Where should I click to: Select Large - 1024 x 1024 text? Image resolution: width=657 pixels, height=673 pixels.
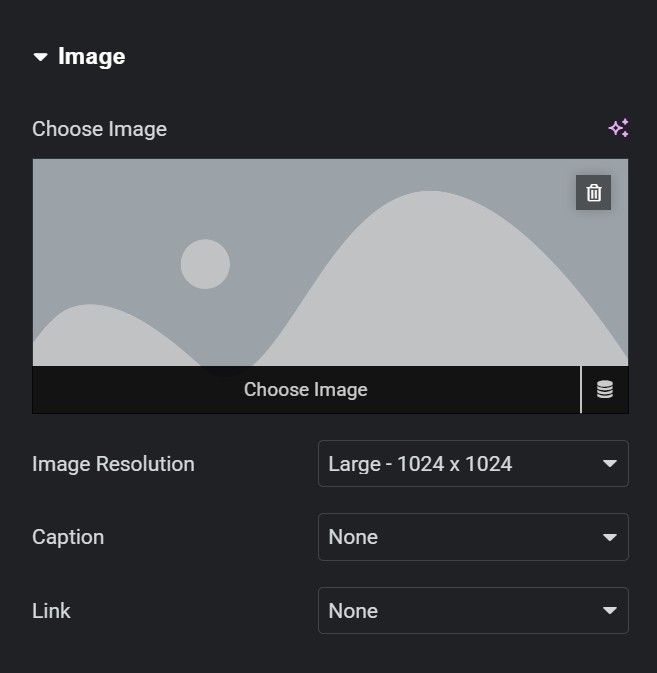tap(420, 464)
